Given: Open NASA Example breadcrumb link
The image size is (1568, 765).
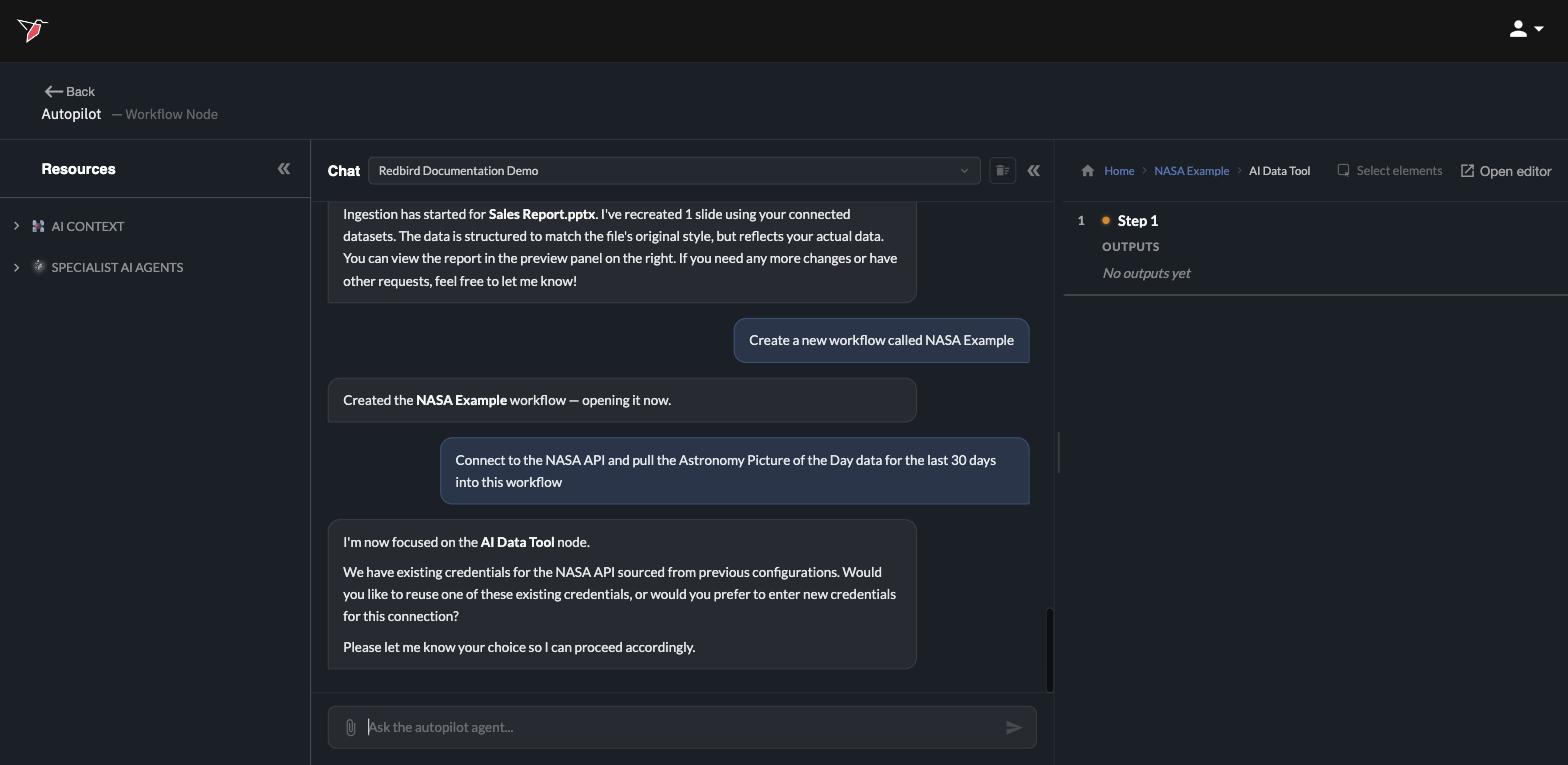Looking at the screenshot, I should click(1191, 171).
